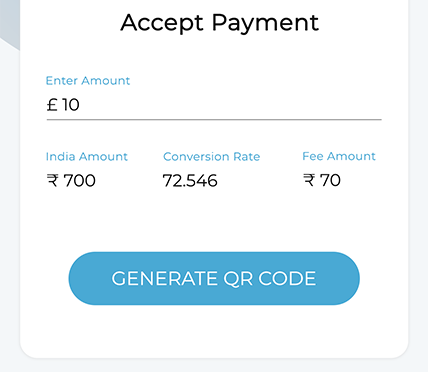Place cursor after the 10 amount
The width and height of the screenshot is (428, 372).
point(80,105)
